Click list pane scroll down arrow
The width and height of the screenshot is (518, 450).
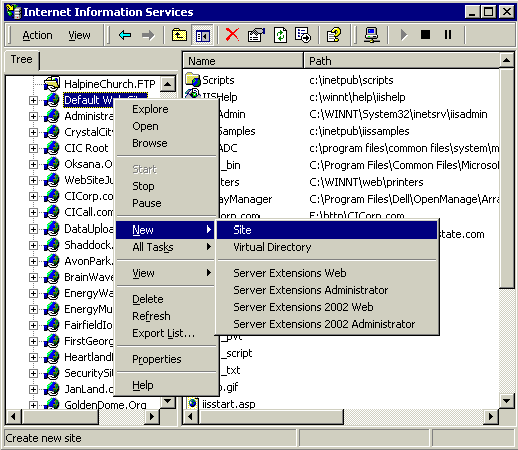tap(507, 400)
